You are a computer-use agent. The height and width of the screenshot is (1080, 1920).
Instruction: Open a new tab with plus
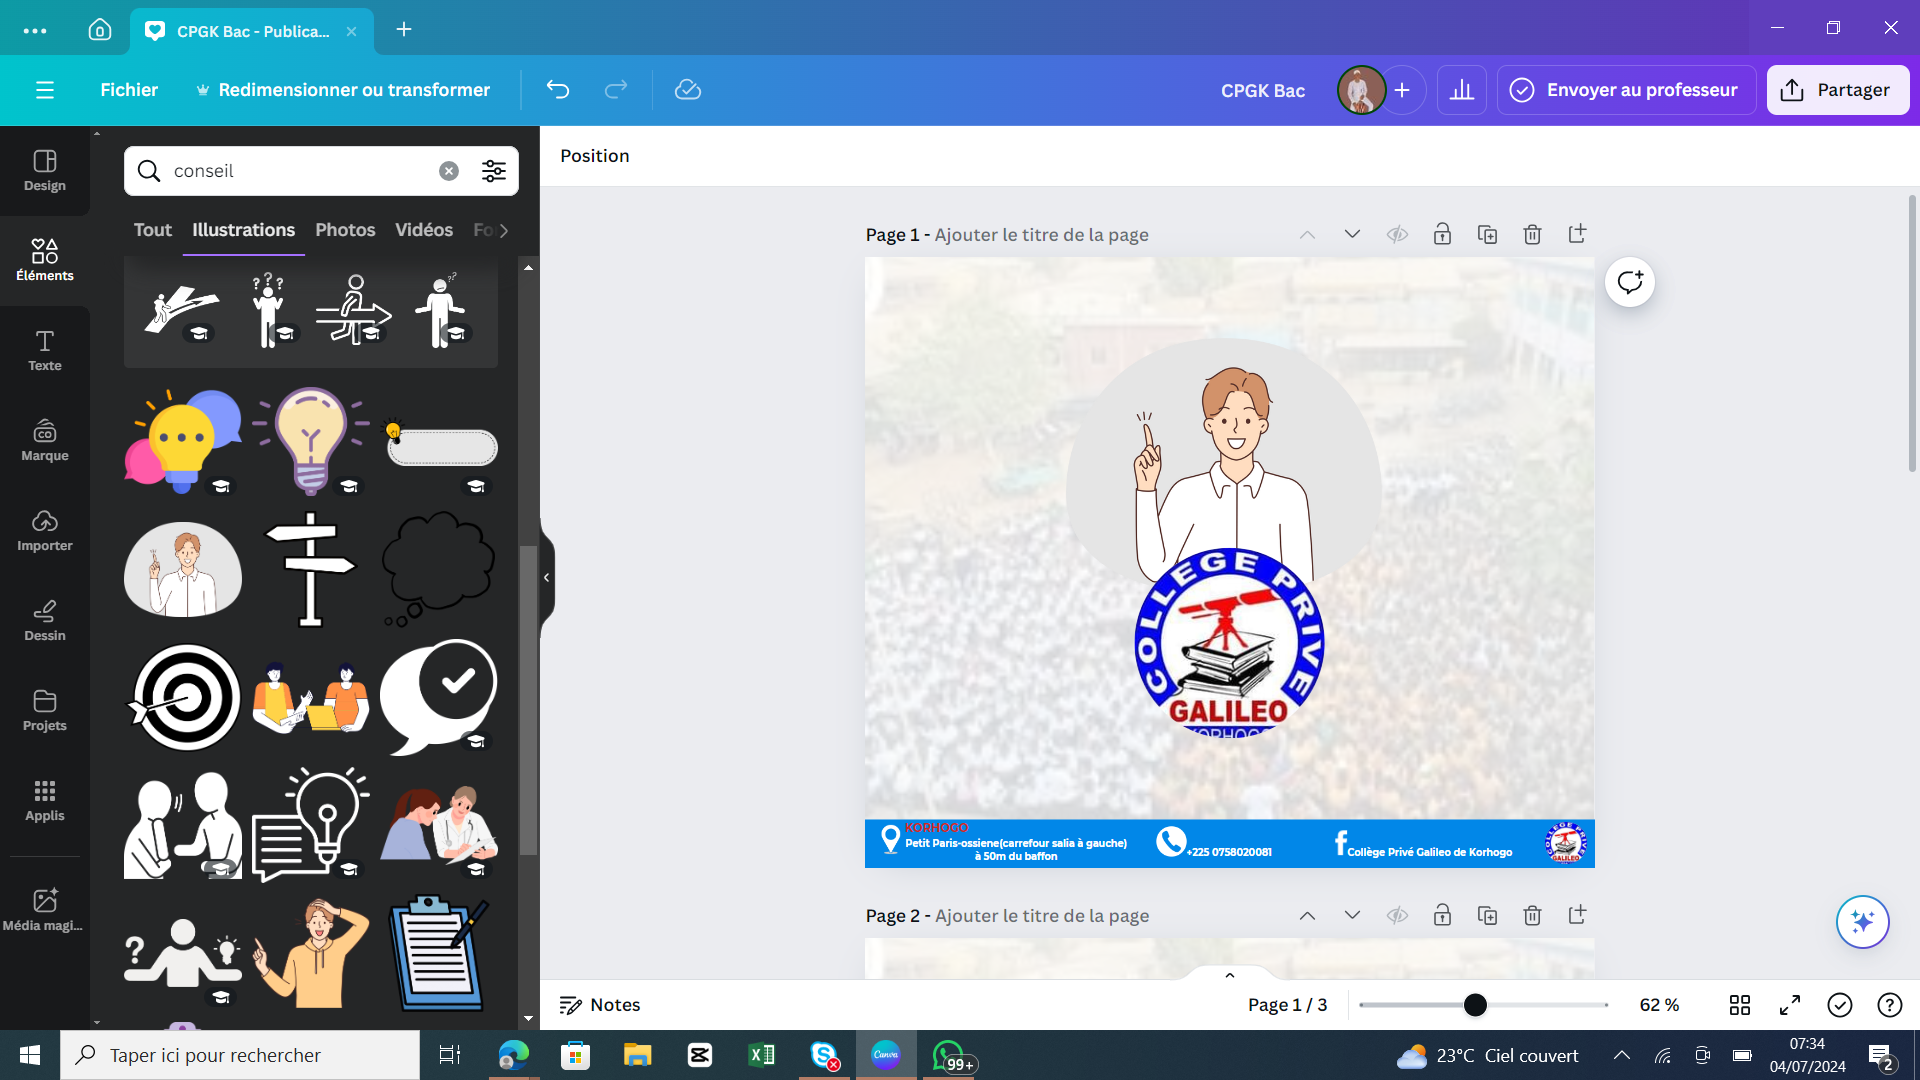[404, 30]
